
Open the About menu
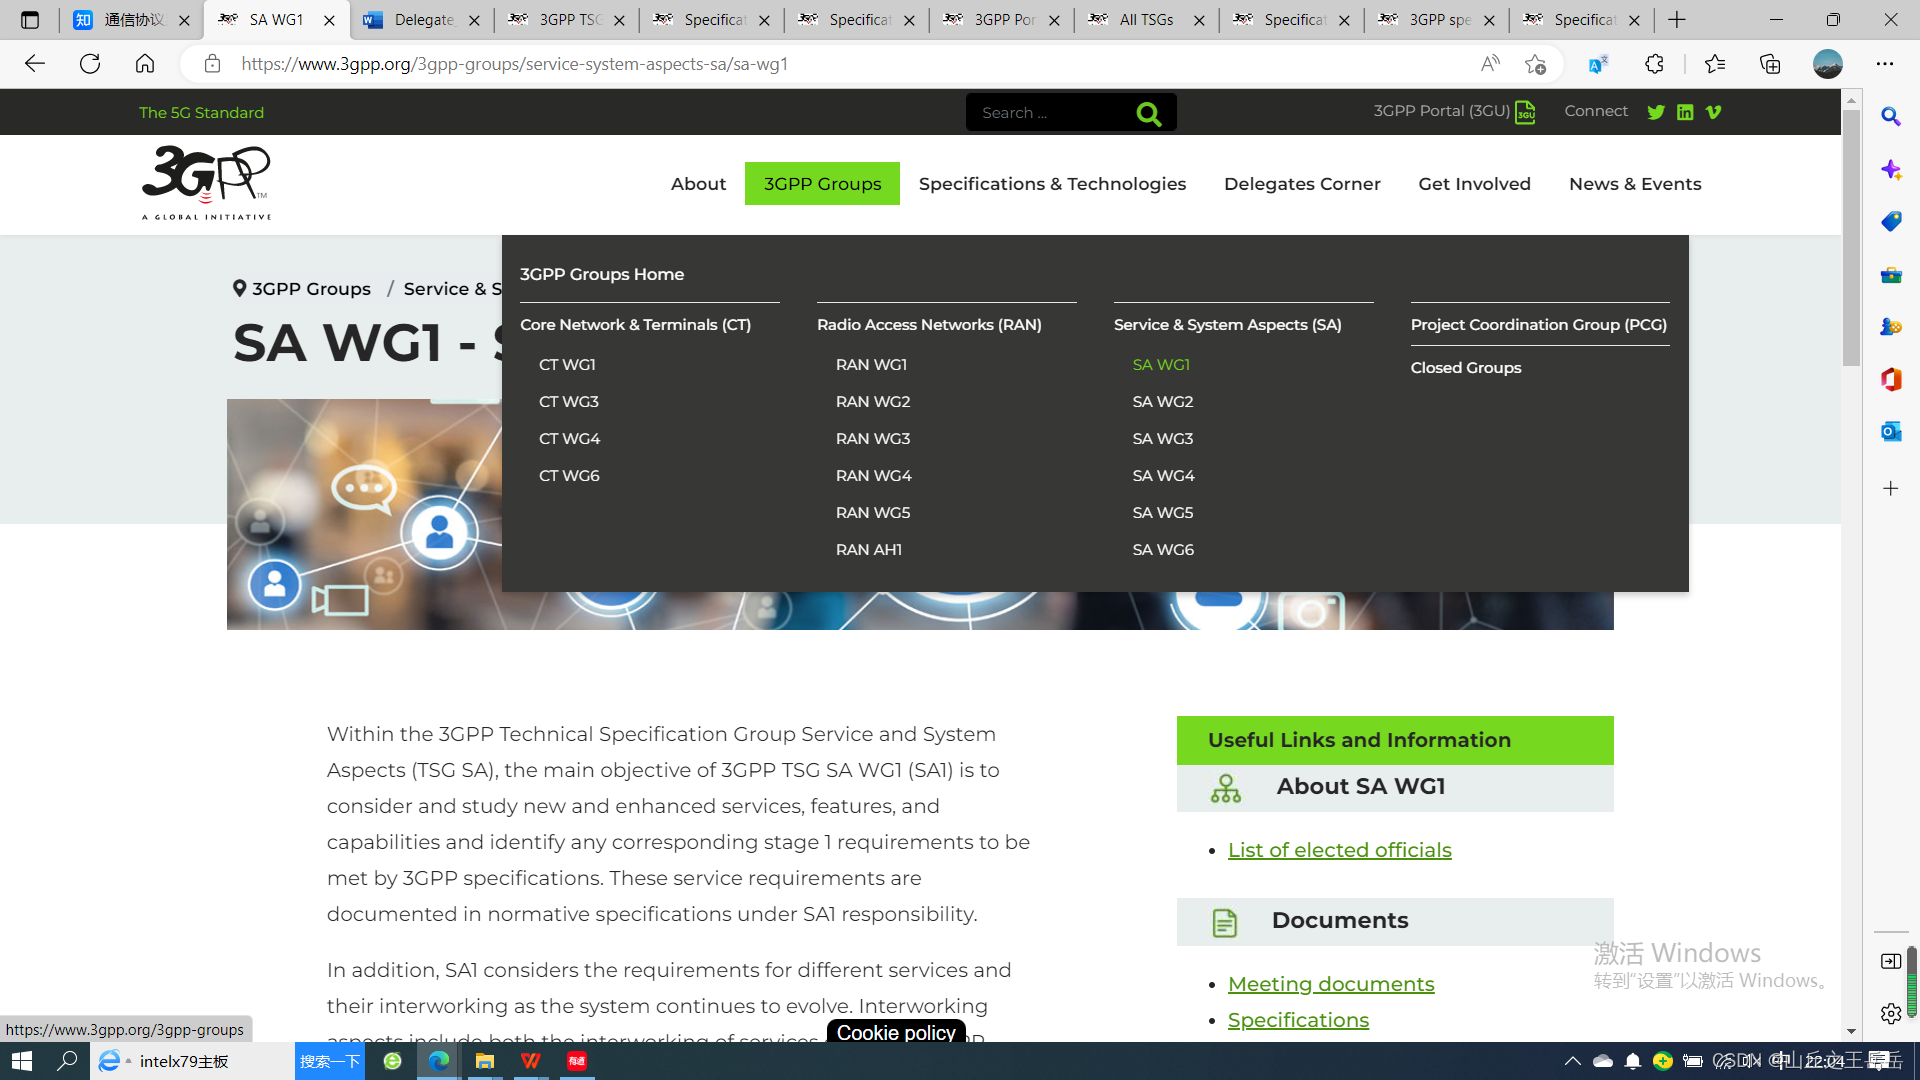(698, 184)
